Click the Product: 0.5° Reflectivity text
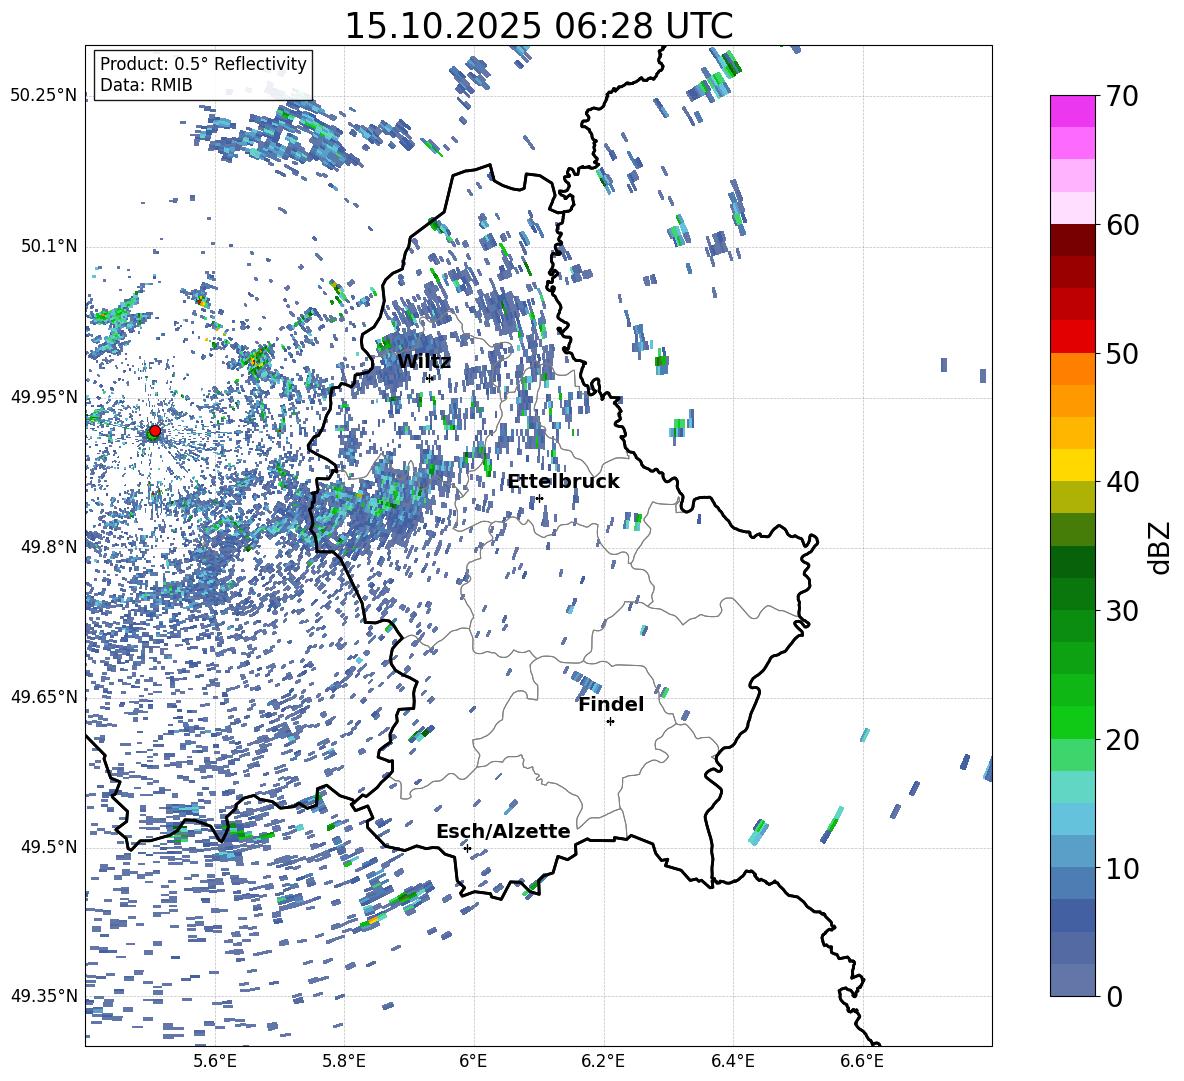1184x1081 pixels. (203, 64)
